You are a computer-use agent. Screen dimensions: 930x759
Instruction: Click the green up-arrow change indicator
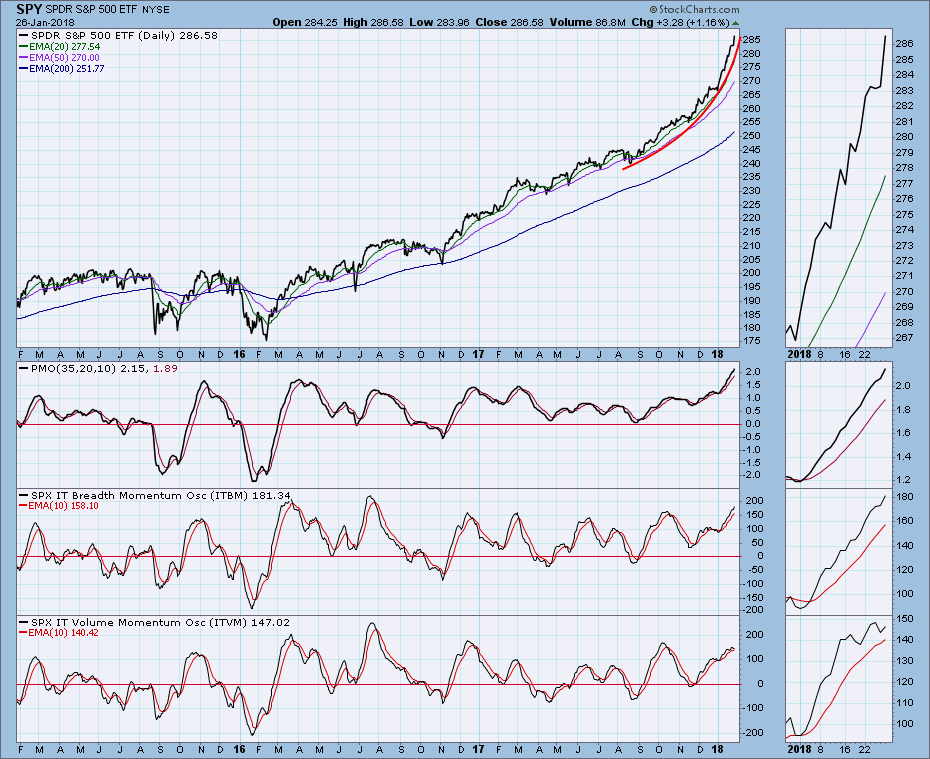pos(735,23)
